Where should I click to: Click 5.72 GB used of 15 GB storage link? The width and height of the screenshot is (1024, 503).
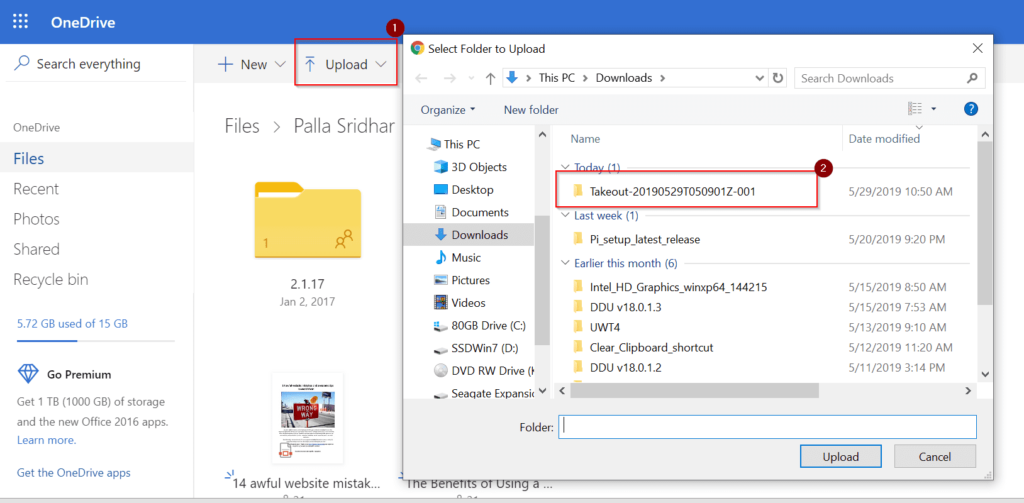(x=72, y=323)
